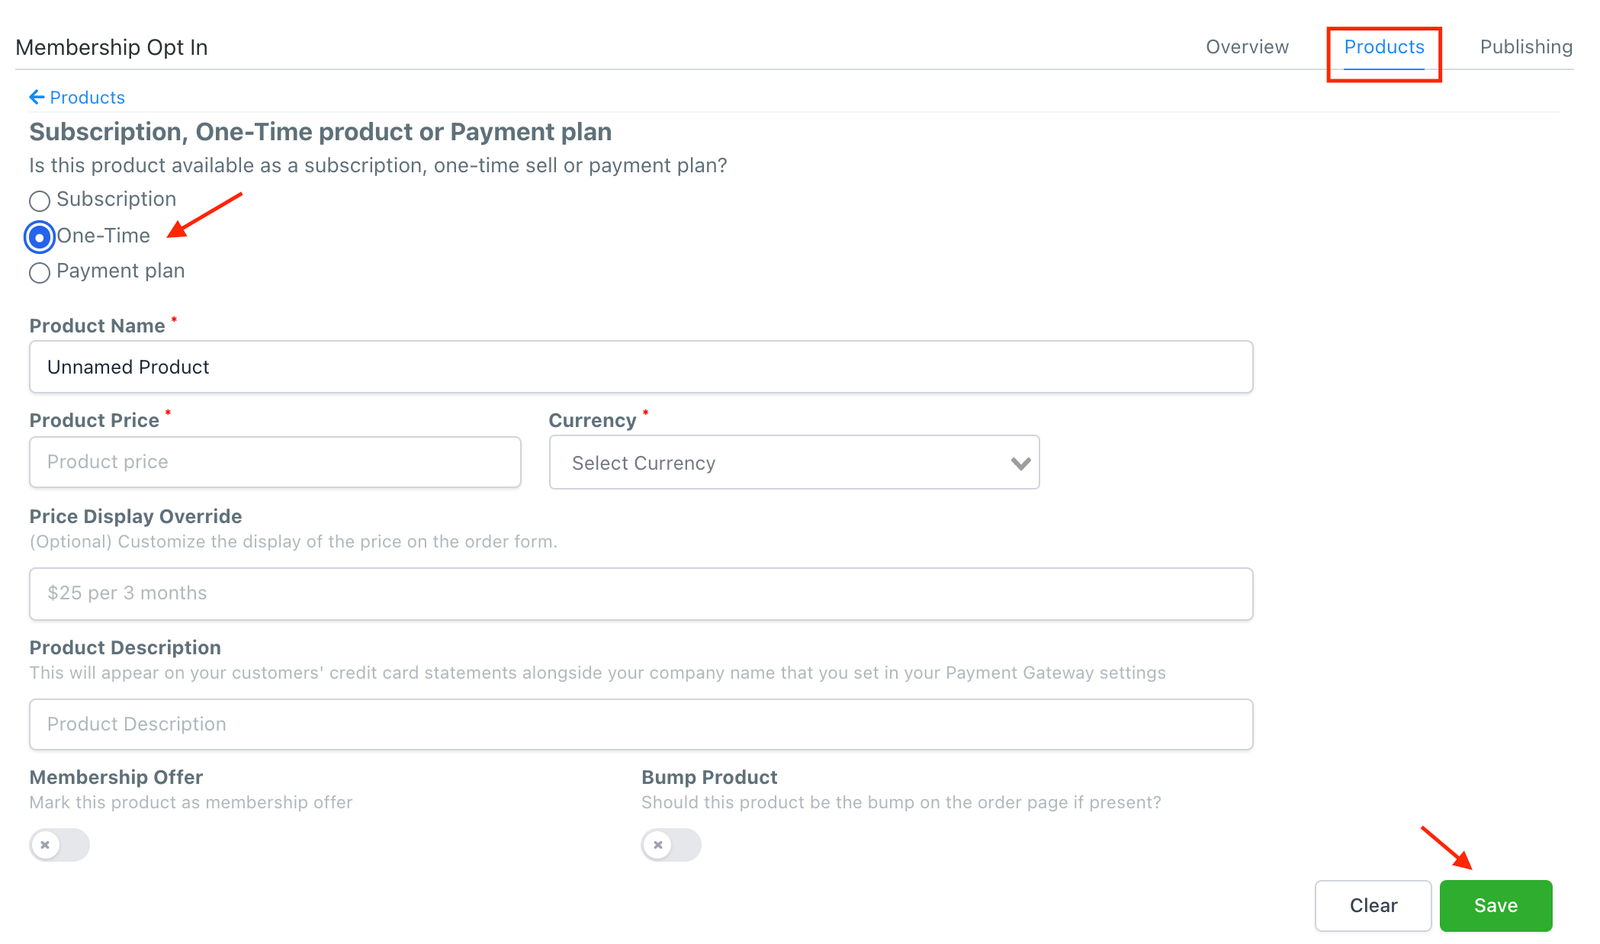Enable the Membership Offer toggle
Screen dimensions: 1600x944
(59, 845)
